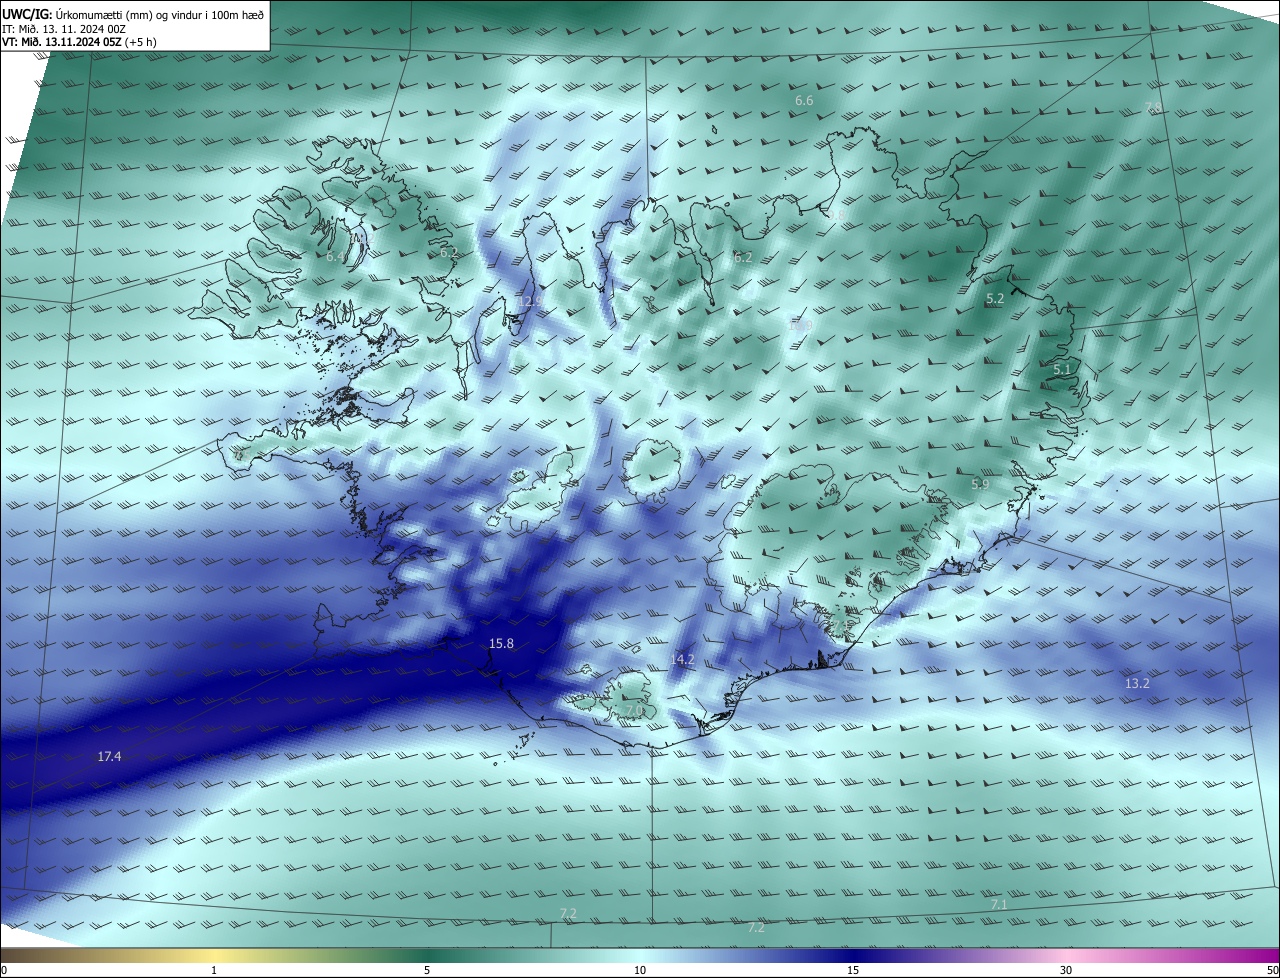1280x978 pixels.
Task: Click the valid time 'VT: Mið. 13.11.2024 05Z (+5 h)'
Action: point(79,42)
